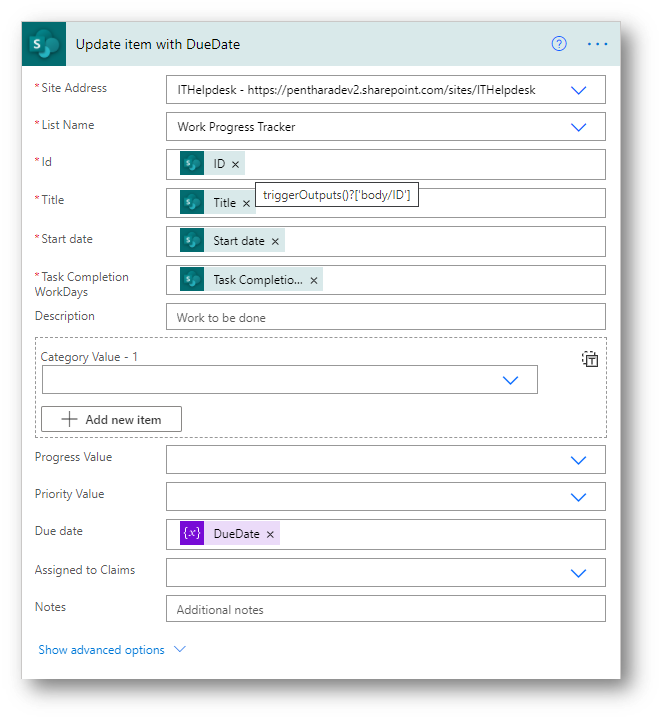Image resolution: width=663 pixels, height=721 pixels.
Task: Open the three-dots action menu
Action: [x=597, y=44]
